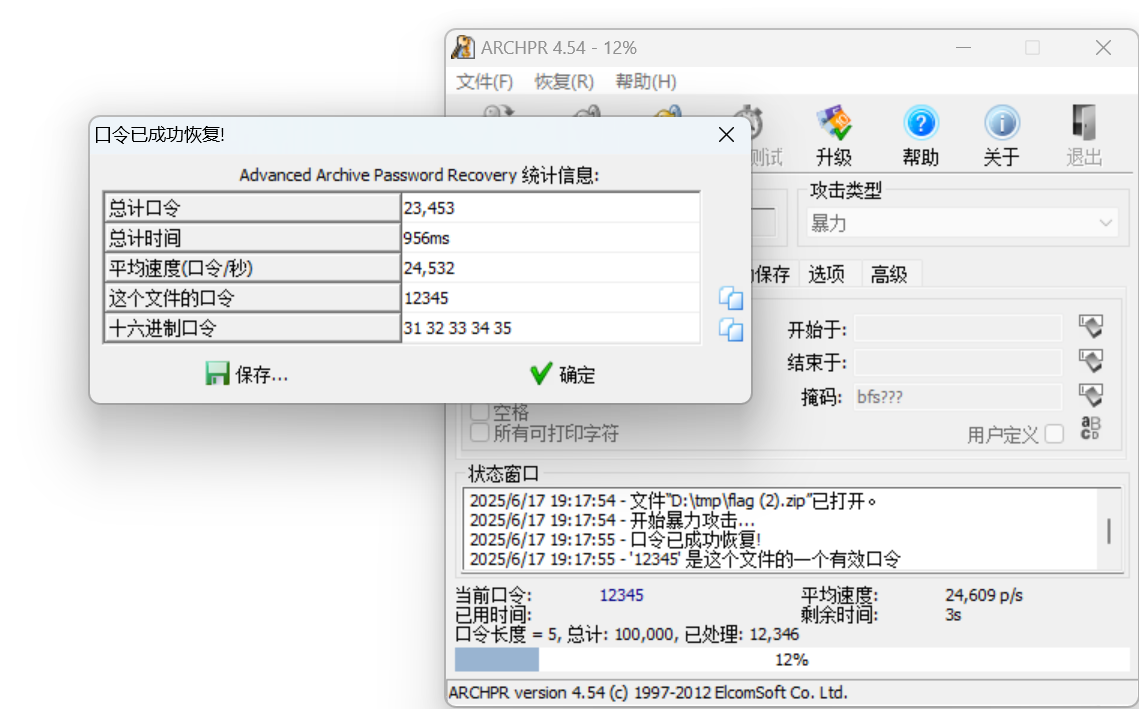This screenshot has width=1139, height=709.
Task: Click the log line 开始暴力攻击...
Action: [x=612, y=520]
